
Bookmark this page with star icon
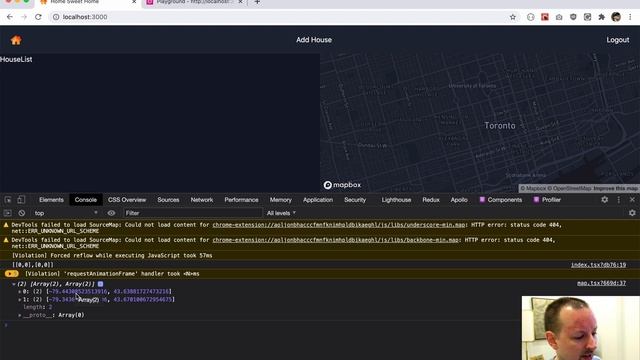513,17
